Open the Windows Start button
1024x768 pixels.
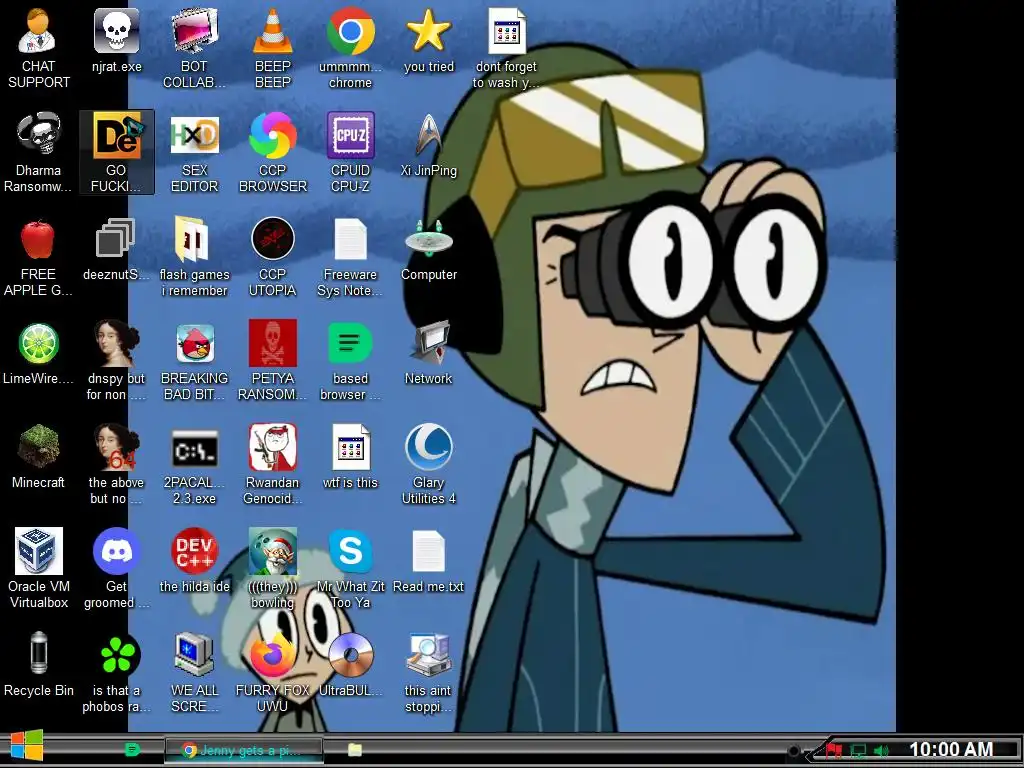pos(26,746)
